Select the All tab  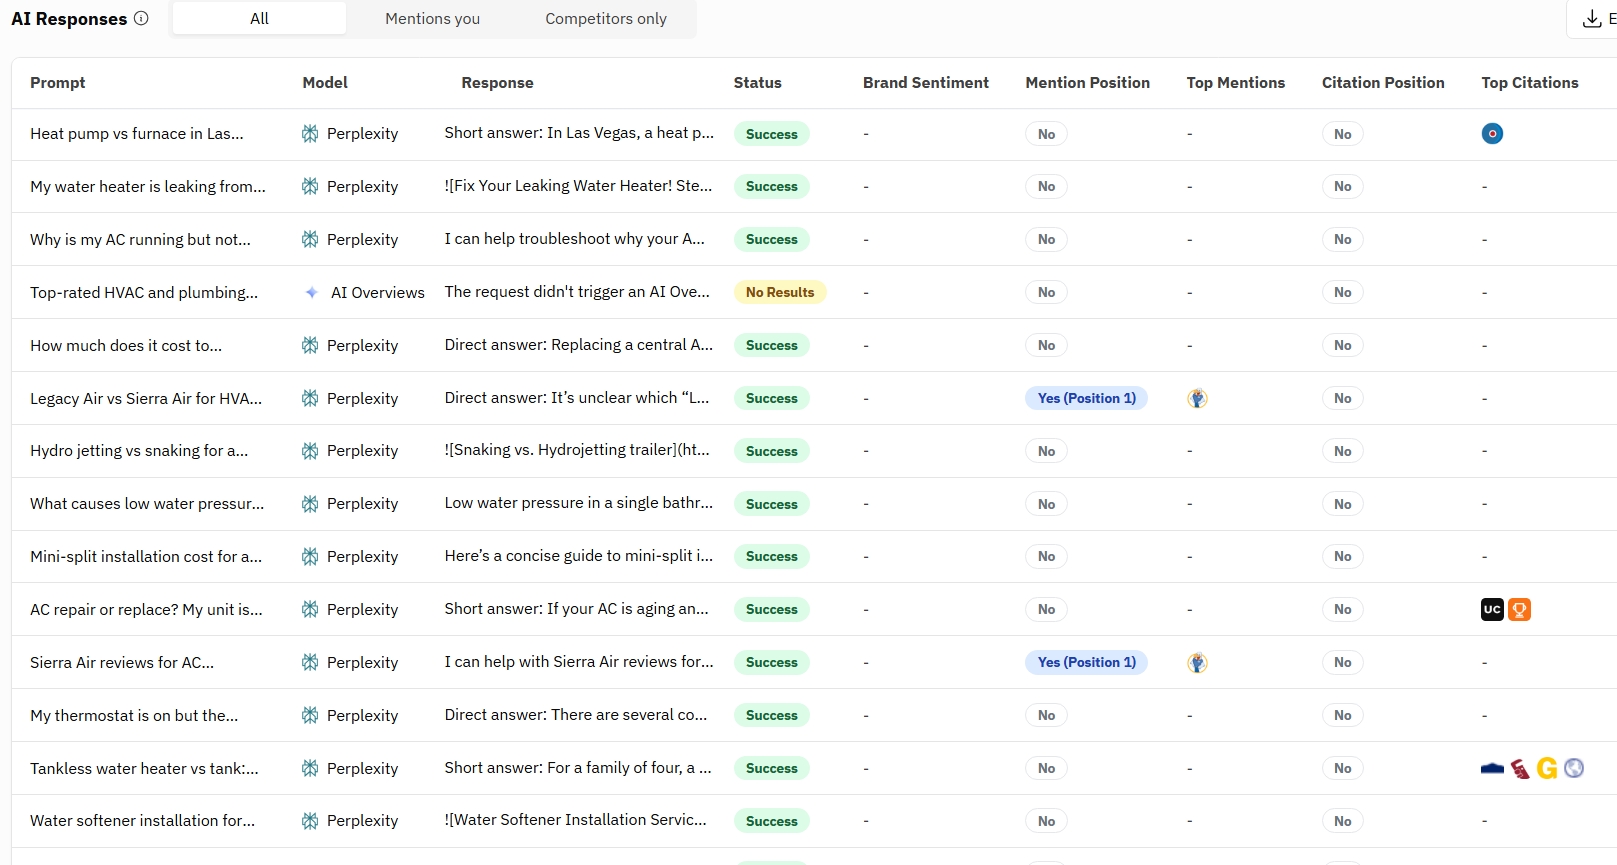pos(259,18)
